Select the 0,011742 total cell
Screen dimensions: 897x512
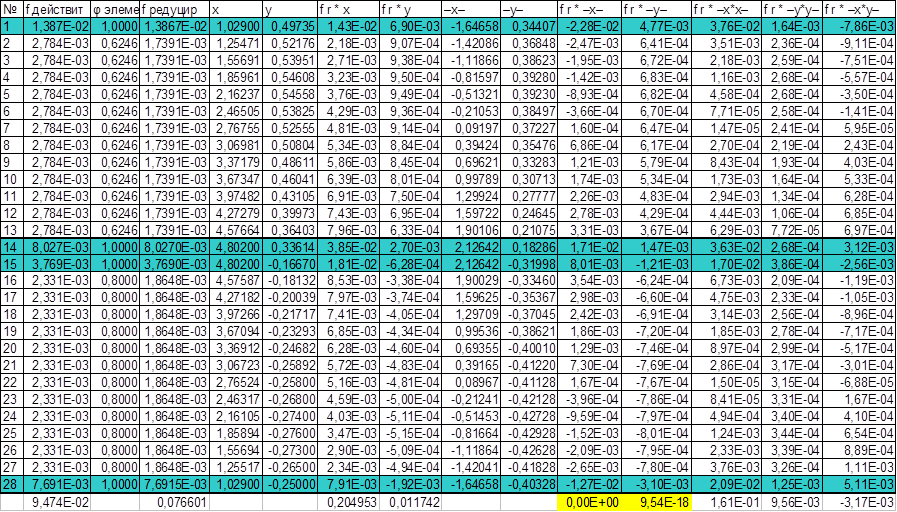pos(410,503)
